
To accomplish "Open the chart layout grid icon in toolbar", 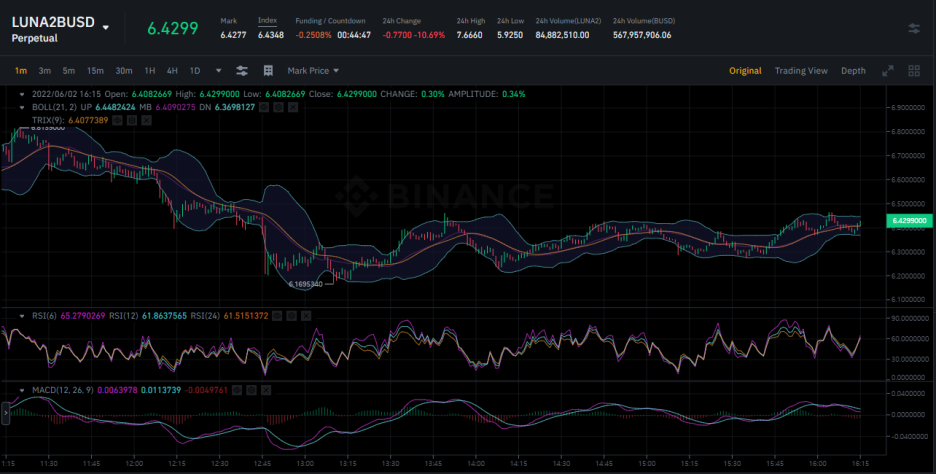I will pos(268,70).
